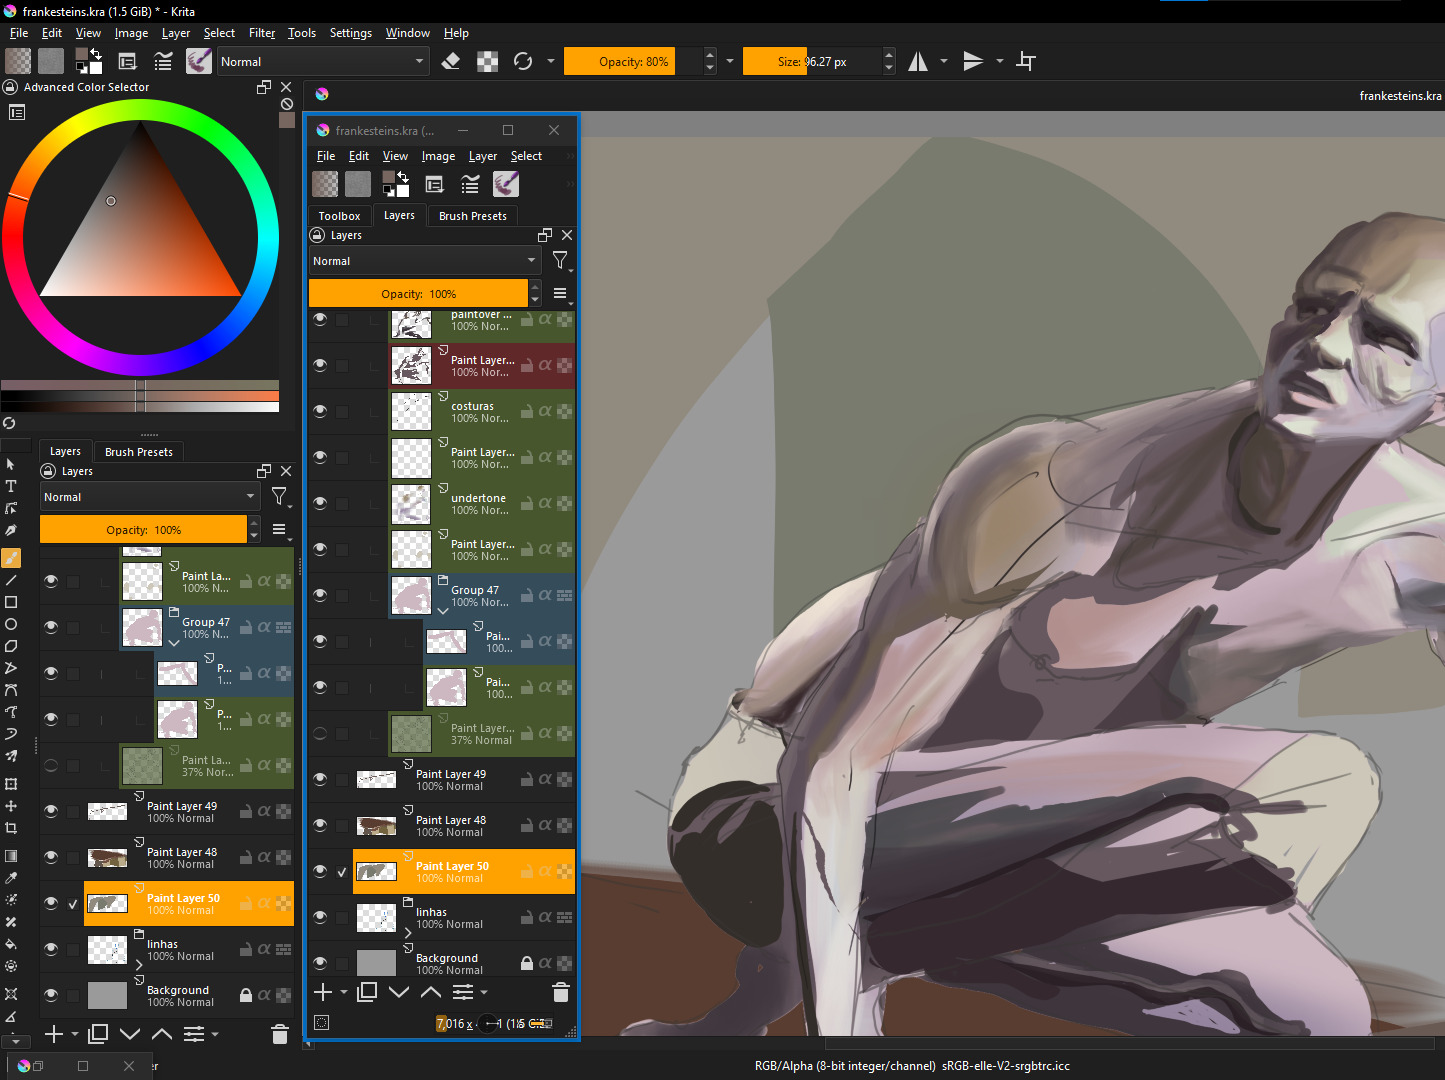
Task: Toggle visibility of costuras layer
Action: (x=320, y=411)
